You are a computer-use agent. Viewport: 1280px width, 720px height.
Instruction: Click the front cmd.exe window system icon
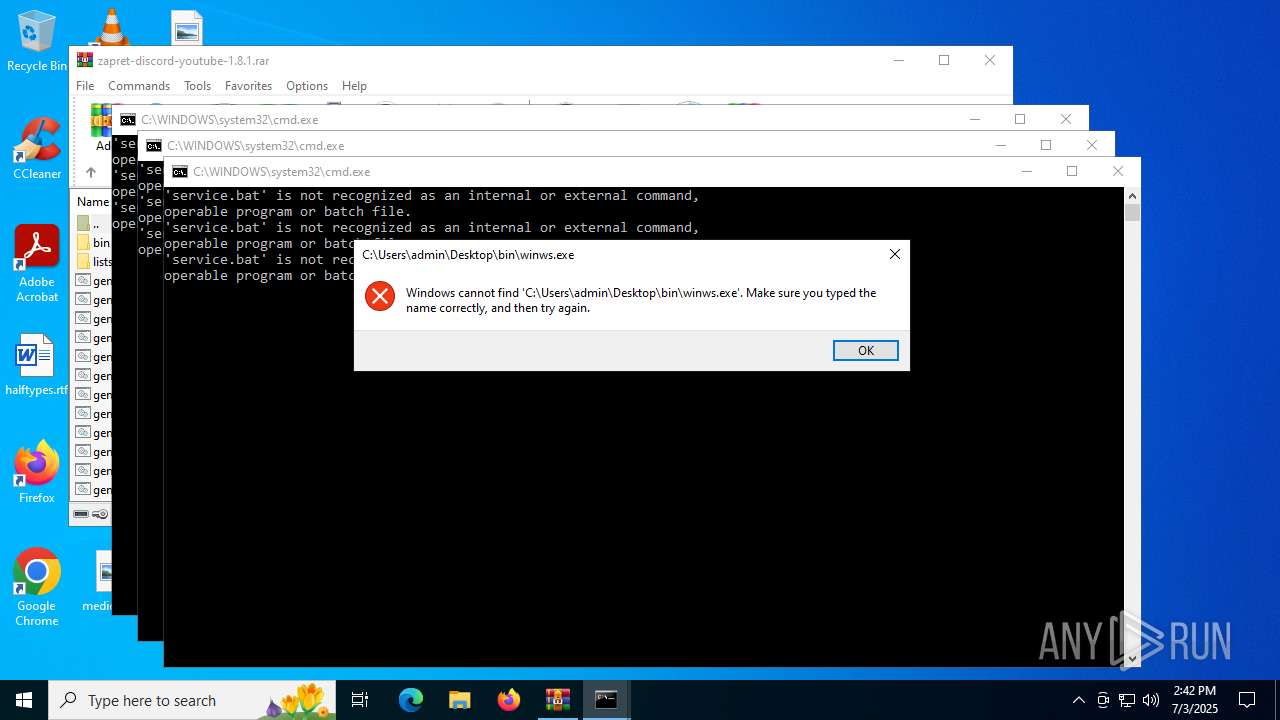pyautogui.click(x=180, y=172)
